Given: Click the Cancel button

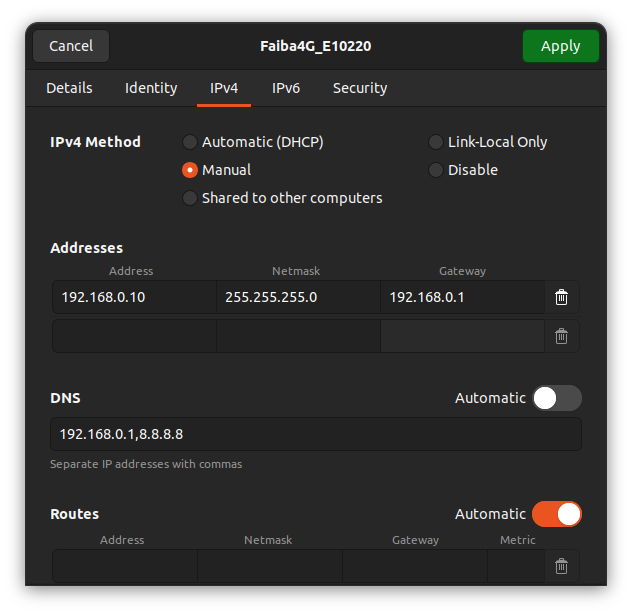Looking at the screenshot, I should pyautogui.click(x=71, y=46).
